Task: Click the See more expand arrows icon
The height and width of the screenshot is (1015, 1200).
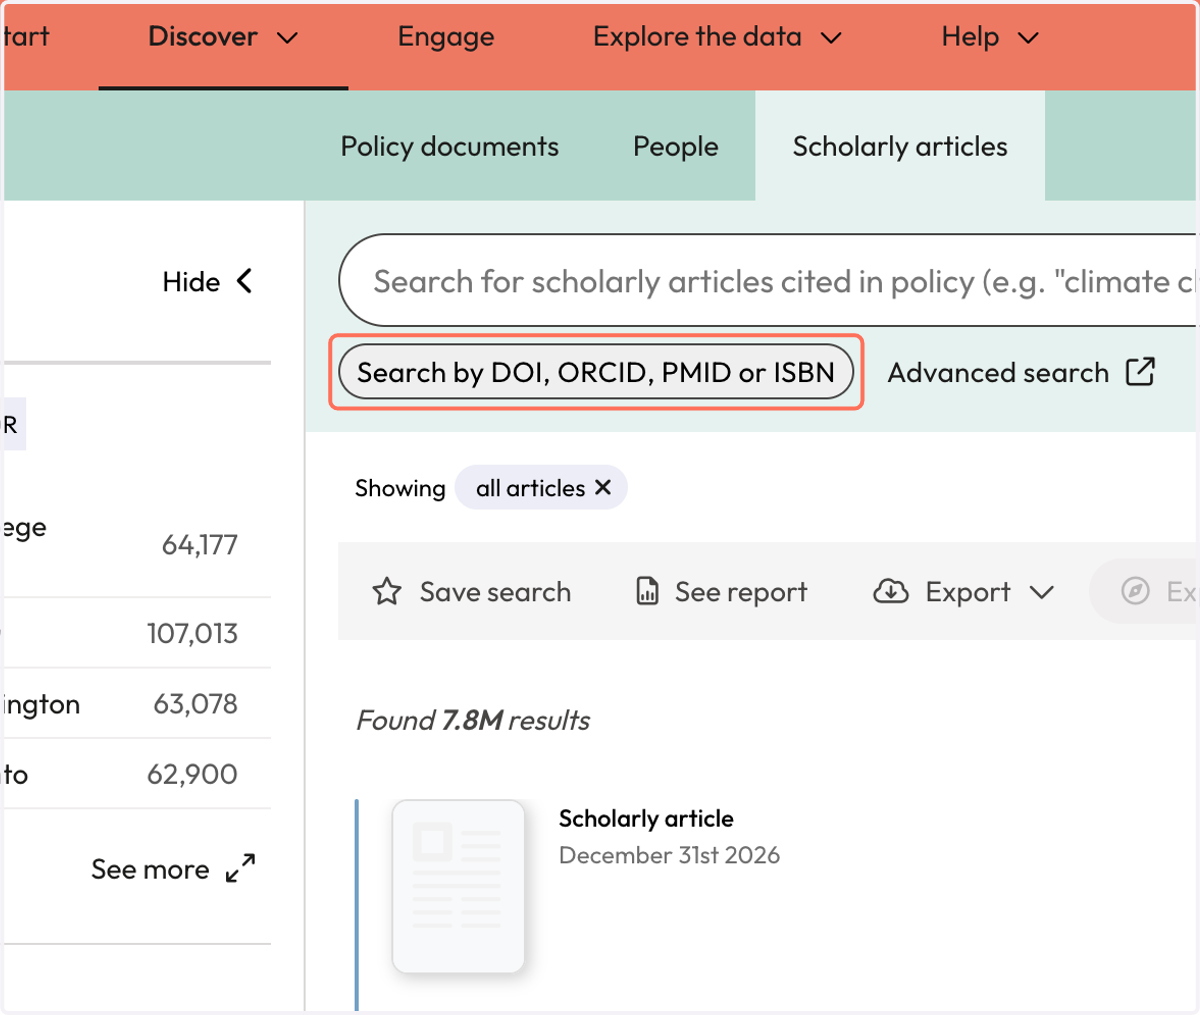Action: click(240, 868)
